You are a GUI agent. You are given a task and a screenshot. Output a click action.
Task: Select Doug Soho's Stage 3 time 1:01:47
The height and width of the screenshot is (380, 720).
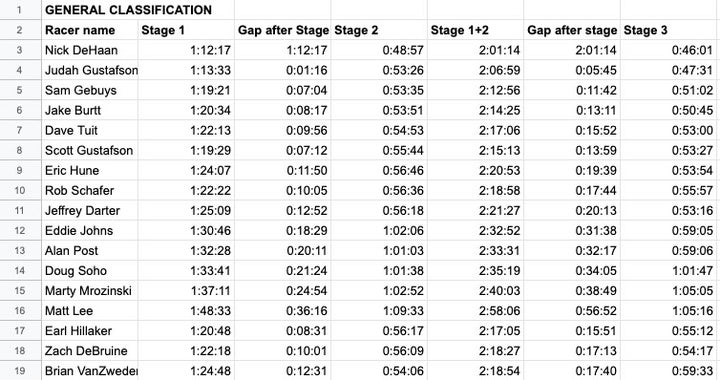coord(670,270)
